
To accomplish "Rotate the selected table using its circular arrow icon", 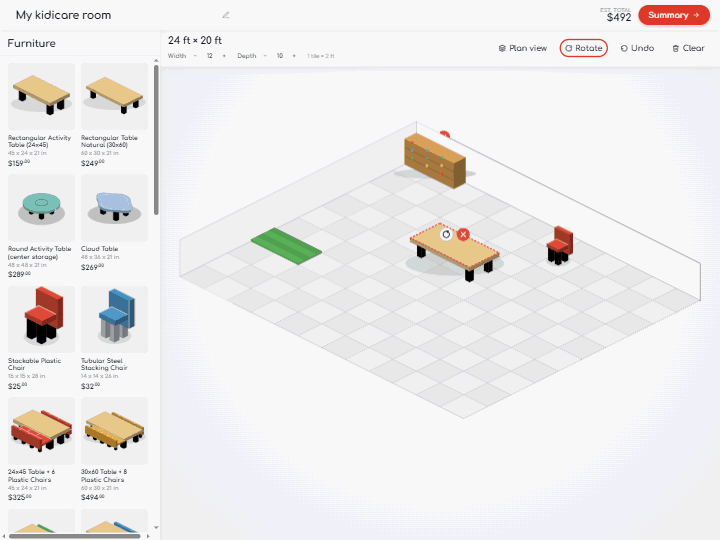I will click(x=446, y=235).
